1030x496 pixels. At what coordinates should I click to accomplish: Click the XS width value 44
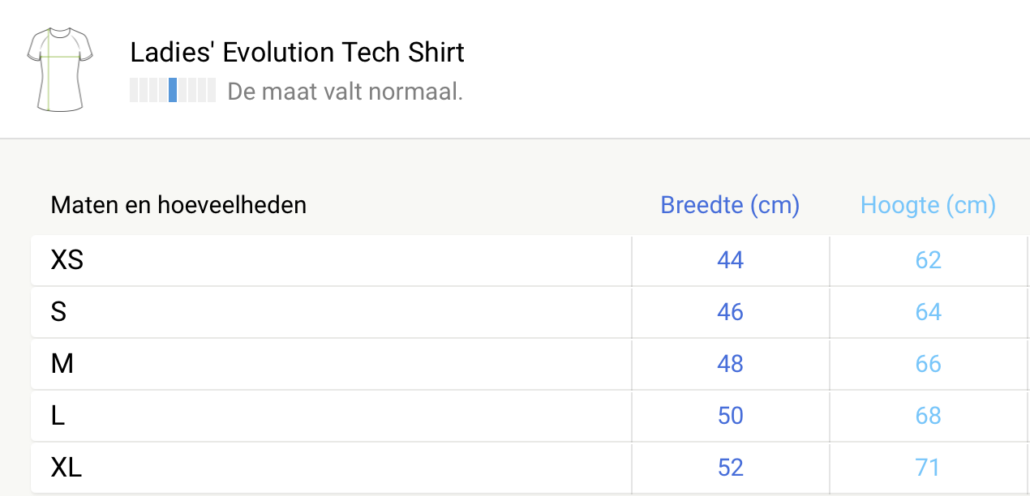pos(730,261)
